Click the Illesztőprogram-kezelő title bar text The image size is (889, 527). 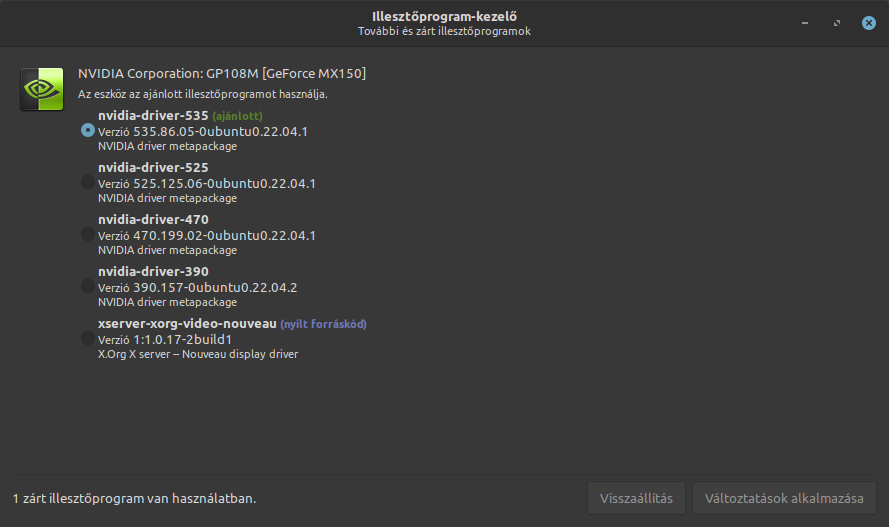(444, 16)
